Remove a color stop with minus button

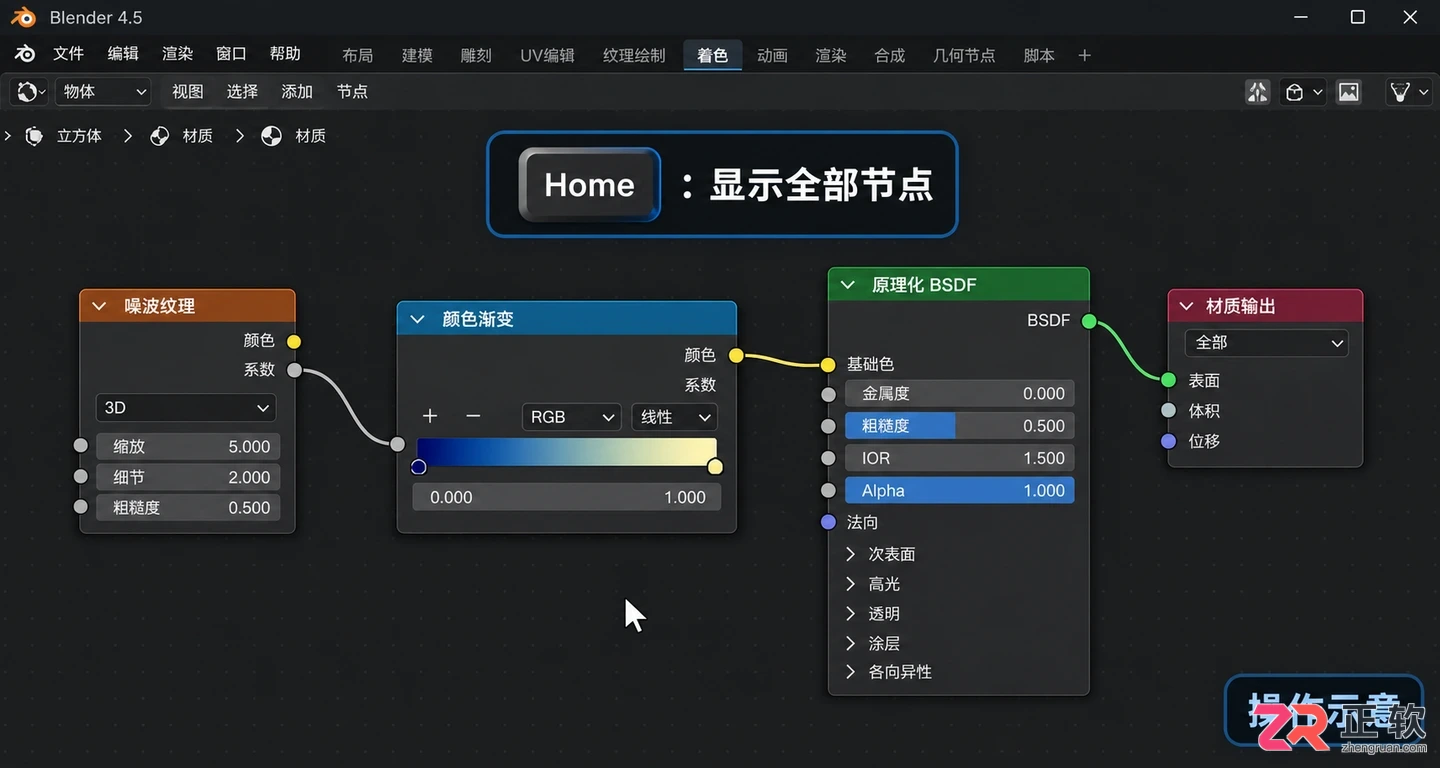(474, 417)
